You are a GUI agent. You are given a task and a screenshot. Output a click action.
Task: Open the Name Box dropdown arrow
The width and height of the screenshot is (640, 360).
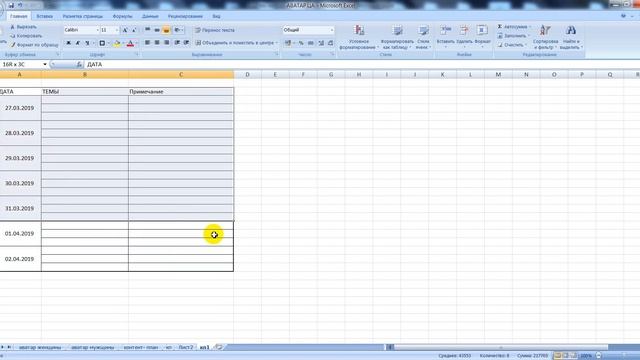point(44,64)
